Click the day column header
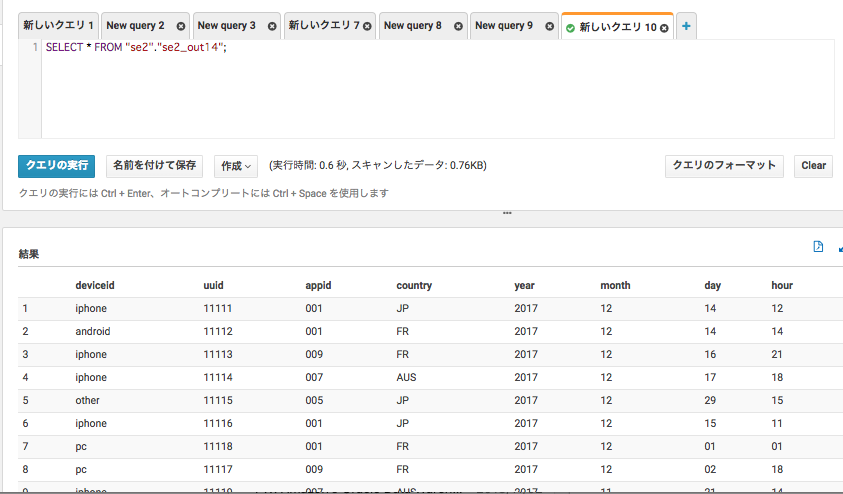Image resolution: width=843 pixels, height=494 pixels. click(712, 285)
